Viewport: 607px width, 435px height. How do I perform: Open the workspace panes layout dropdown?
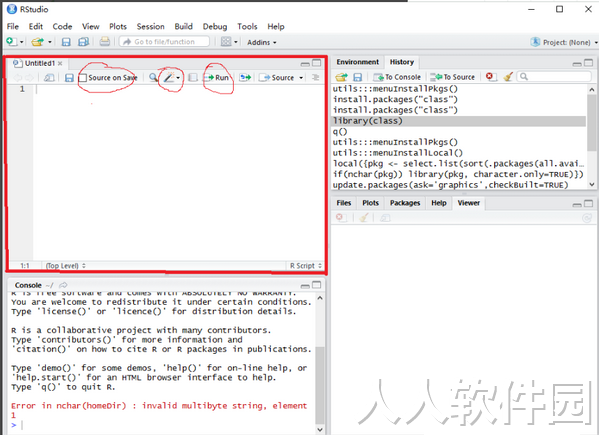click(229, 41)
